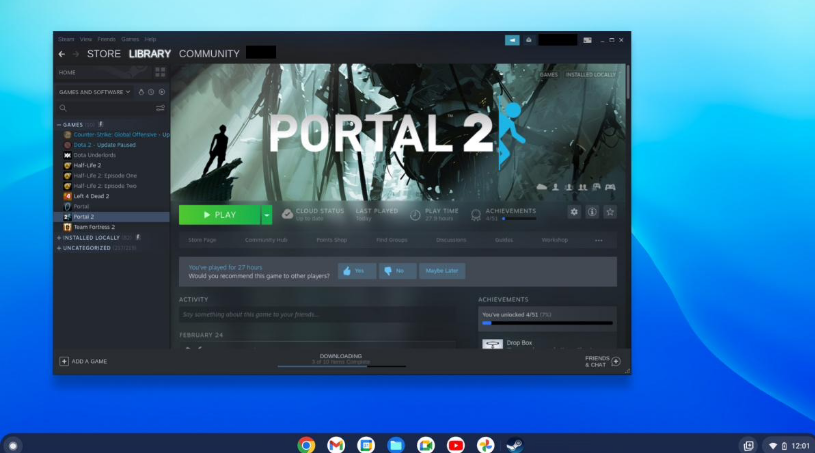Click the Add a Game plus icon

64,362
